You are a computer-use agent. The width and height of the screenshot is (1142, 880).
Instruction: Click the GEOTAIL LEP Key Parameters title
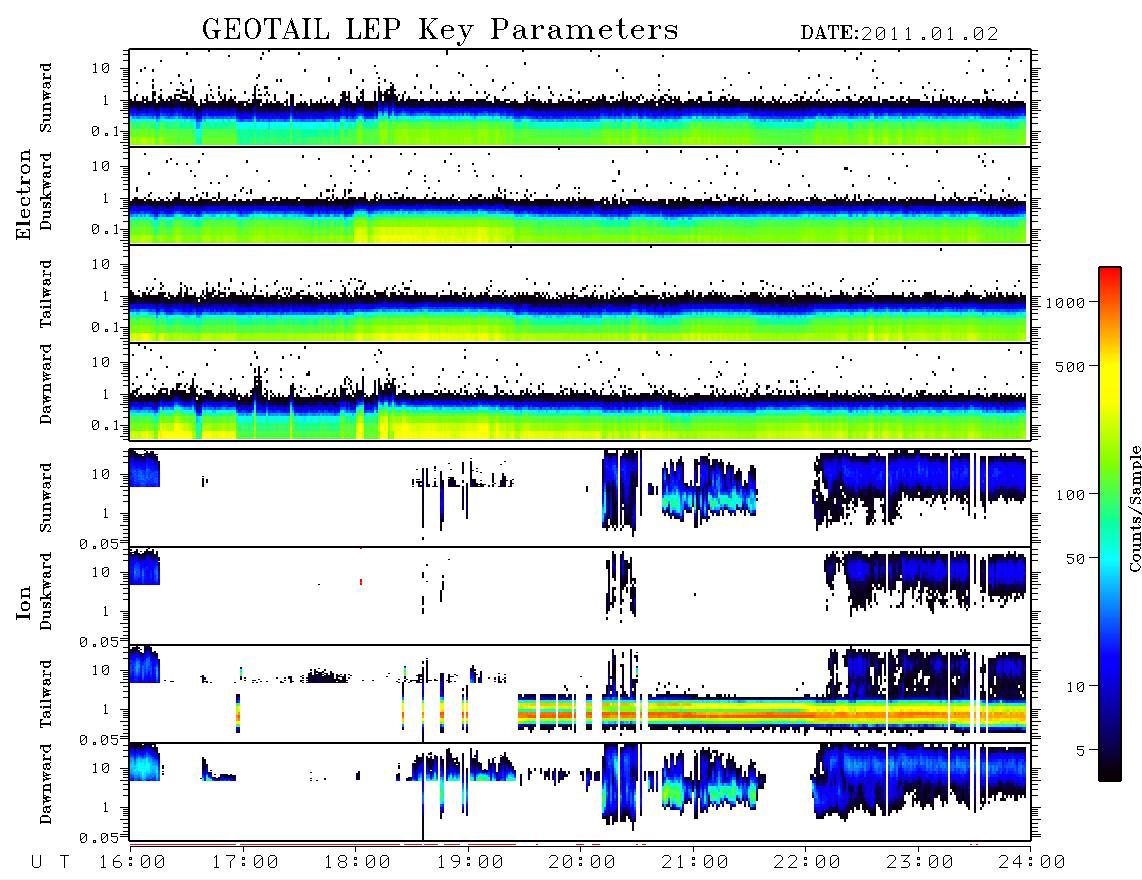(x=440, y=30)
